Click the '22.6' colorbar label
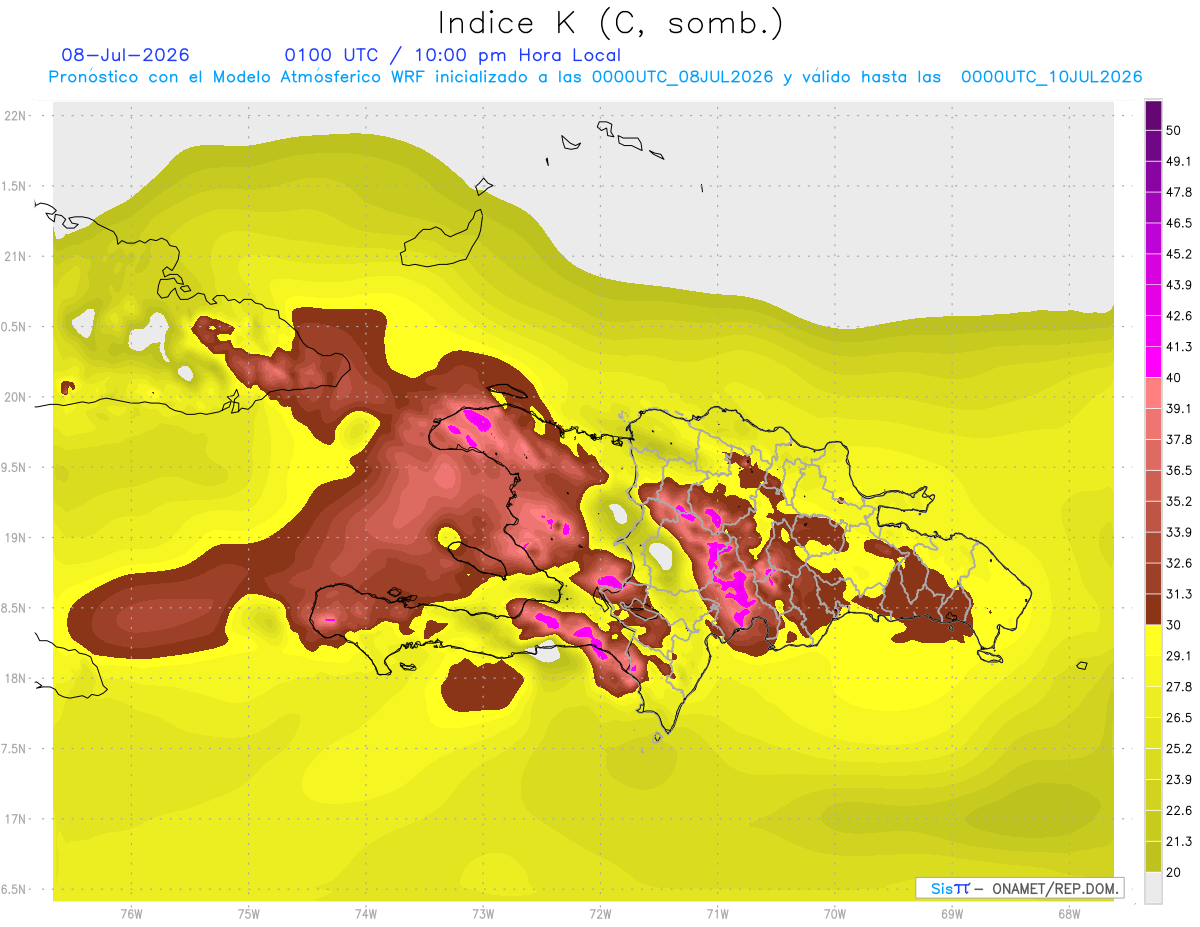The image size is (1200, 927). [x=1179, y=811]
